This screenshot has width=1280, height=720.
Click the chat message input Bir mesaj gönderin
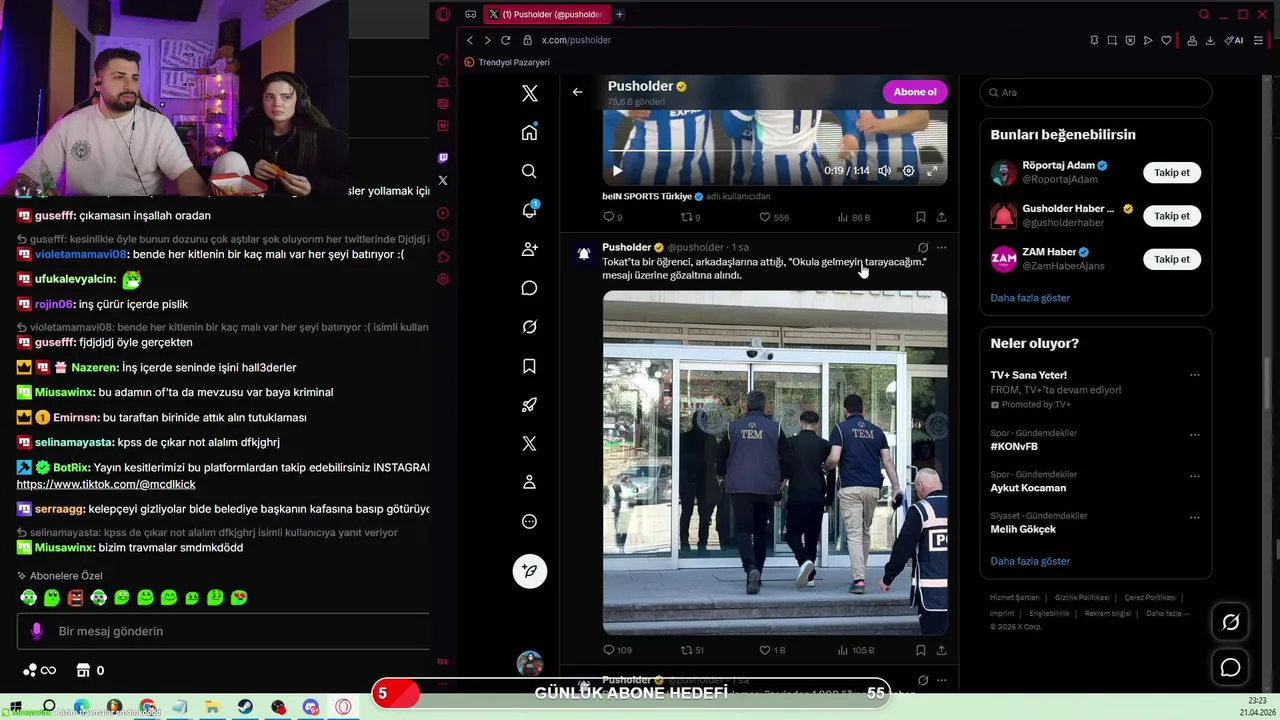pyautogui.click(x=223, y=631)
